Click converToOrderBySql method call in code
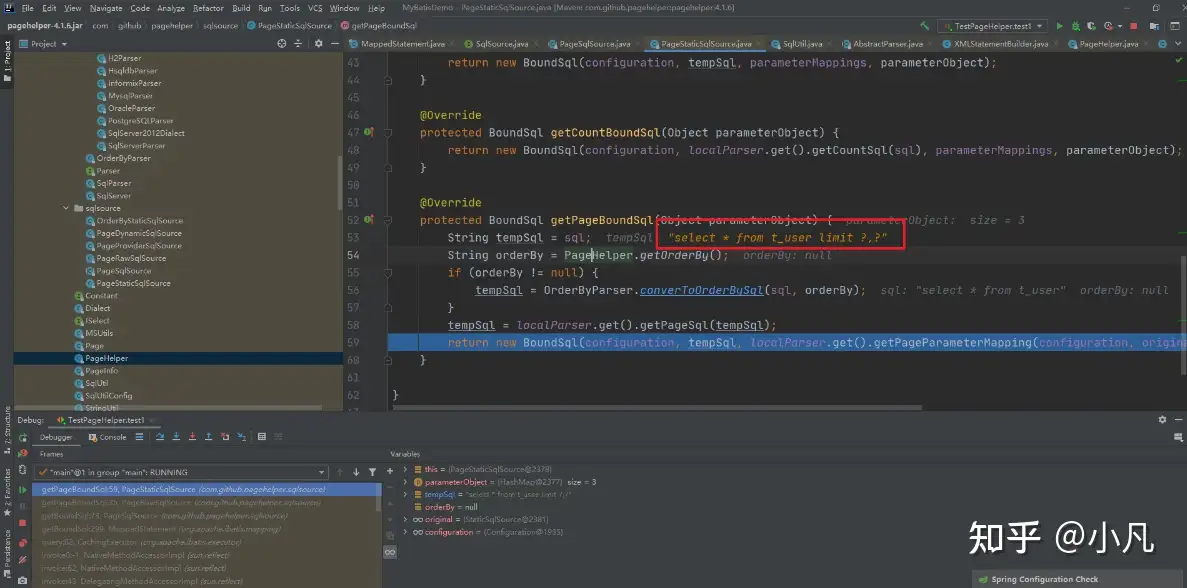1187x588 pixels. pyautogui.click(x=701, y=290)
